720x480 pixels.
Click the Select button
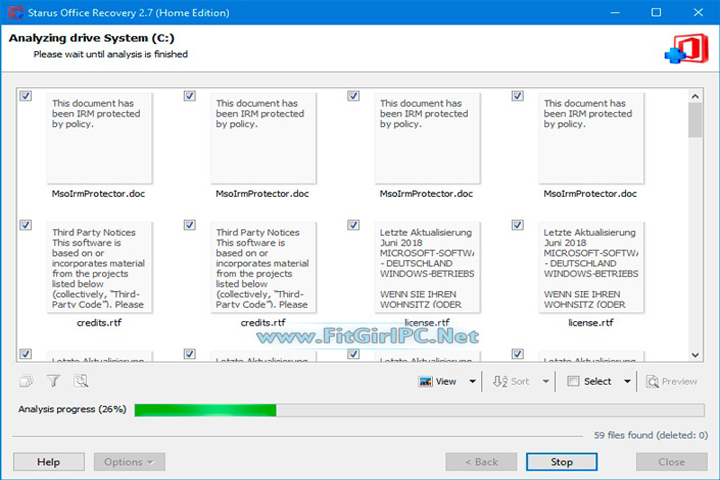click(x=590, y=381)
